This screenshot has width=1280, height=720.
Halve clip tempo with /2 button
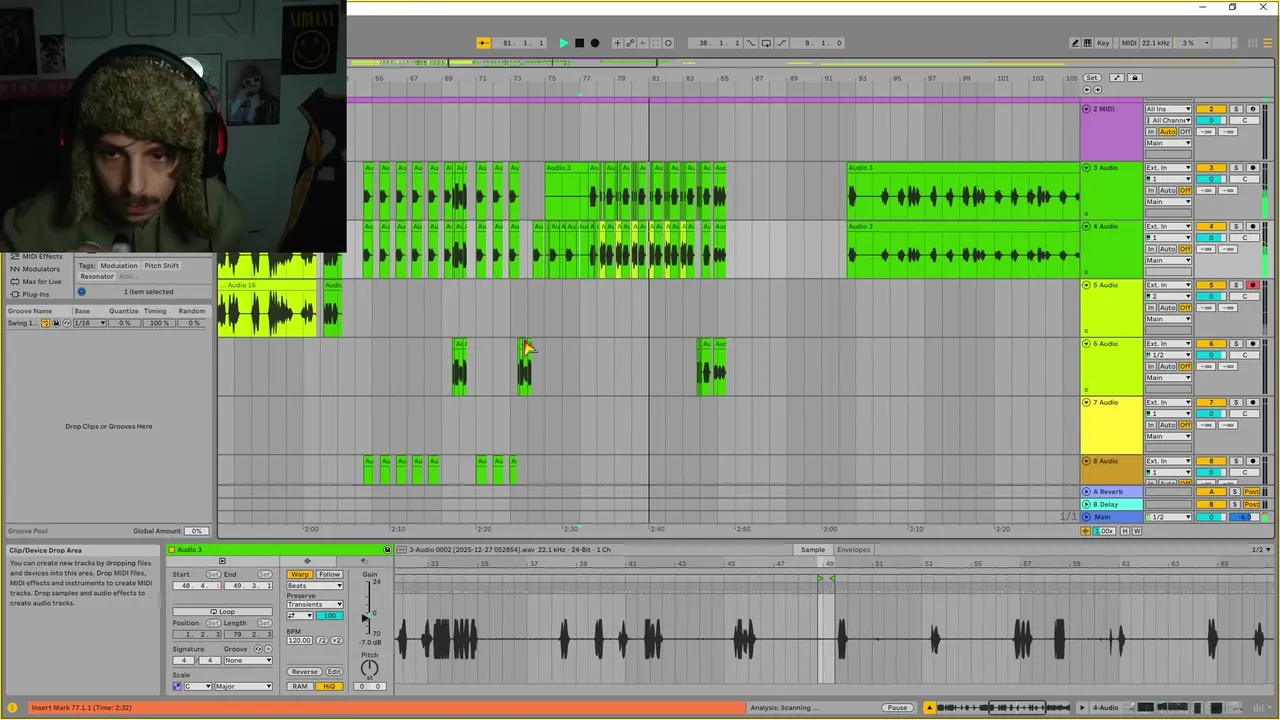pyautogui.click(x=323, y=640)
